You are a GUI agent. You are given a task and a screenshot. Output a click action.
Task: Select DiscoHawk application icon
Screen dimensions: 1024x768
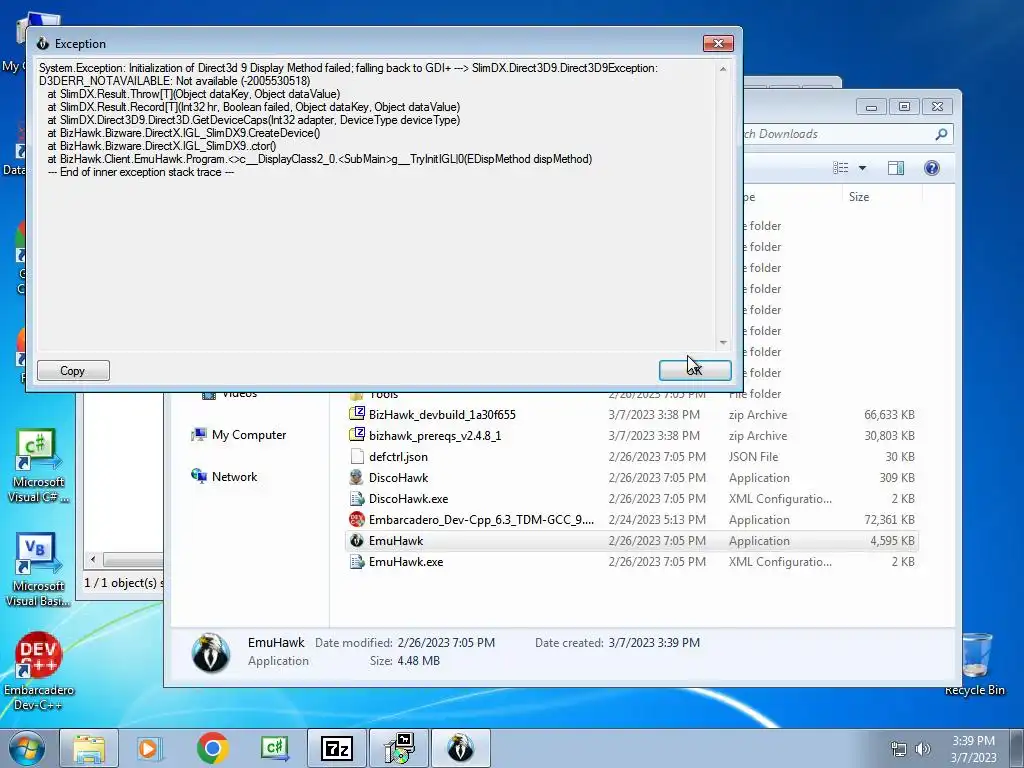pyautogui.click(x=357, y=477)
